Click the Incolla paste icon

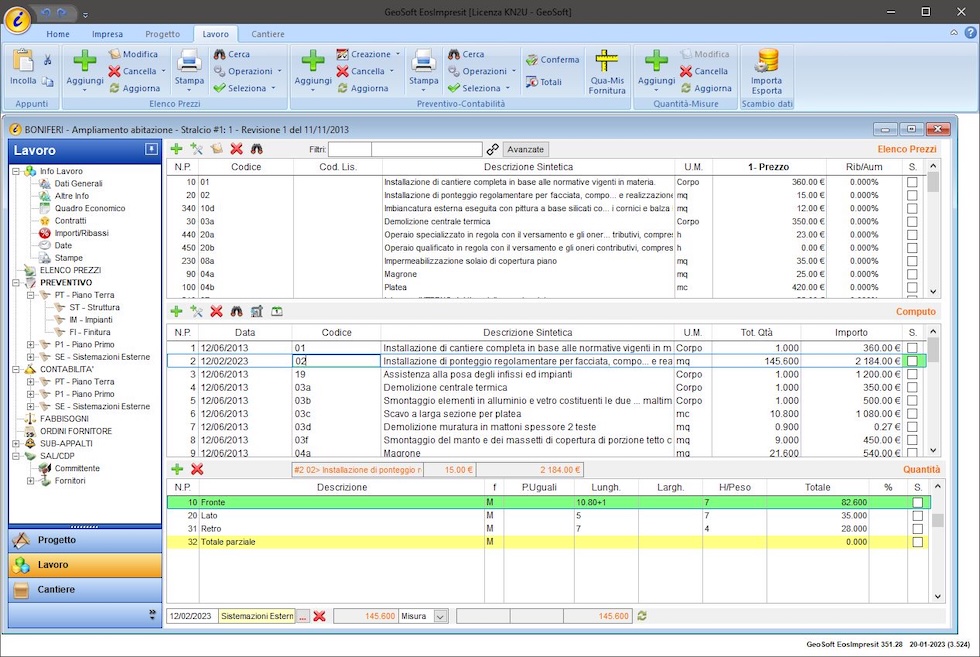(x=22, y=61)
